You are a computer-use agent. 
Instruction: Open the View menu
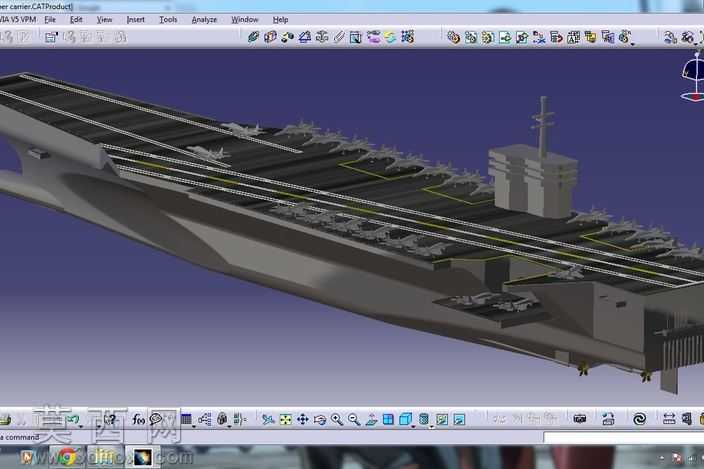104,20
